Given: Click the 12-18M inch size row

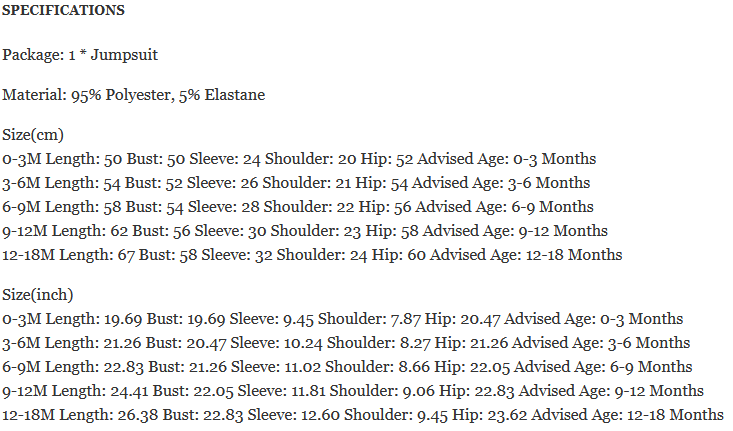Looking at the screenshot, I should 362,415.
